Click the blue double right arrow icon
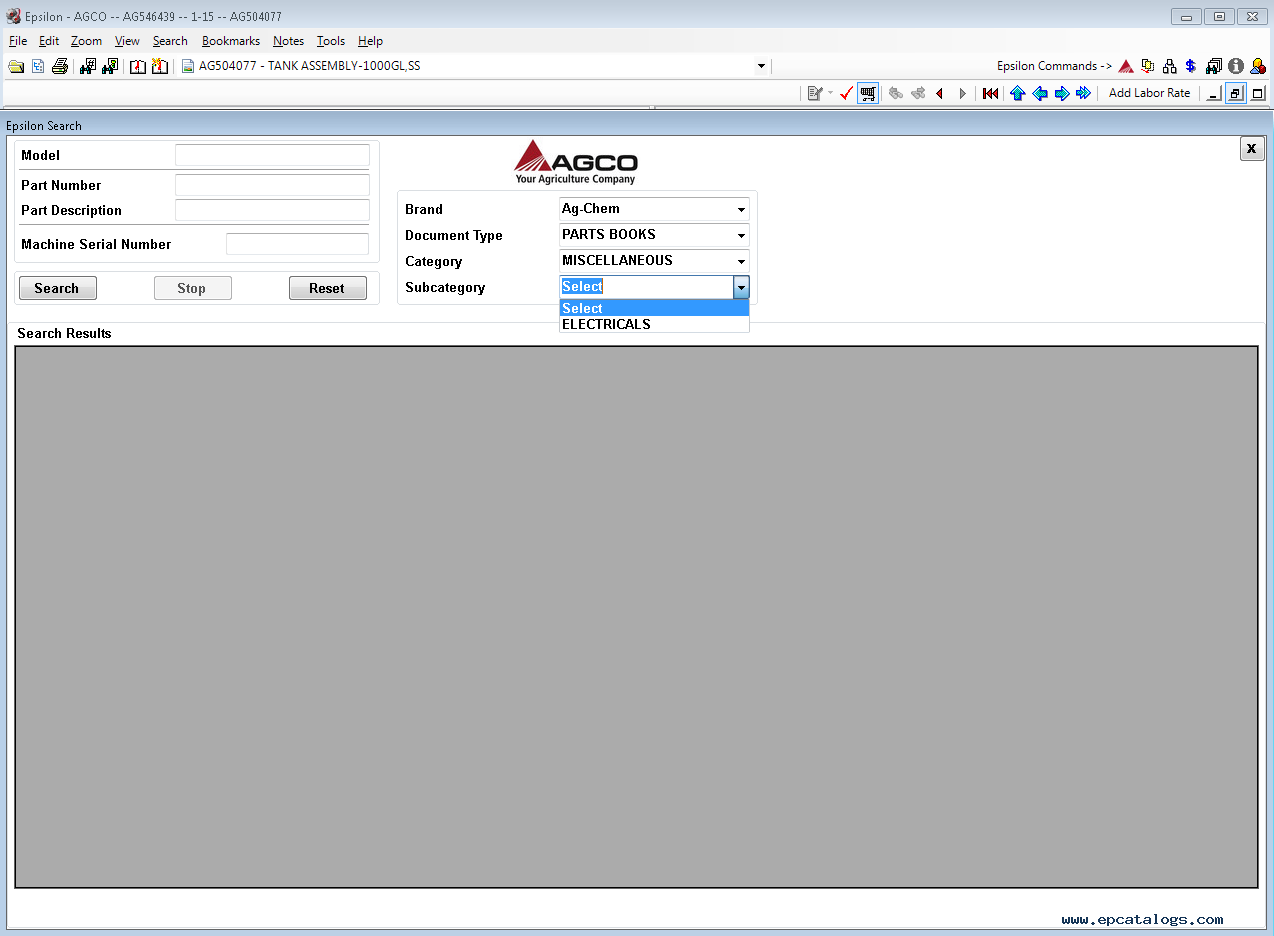1274x936 pixels. click(x=1084, y=93)
